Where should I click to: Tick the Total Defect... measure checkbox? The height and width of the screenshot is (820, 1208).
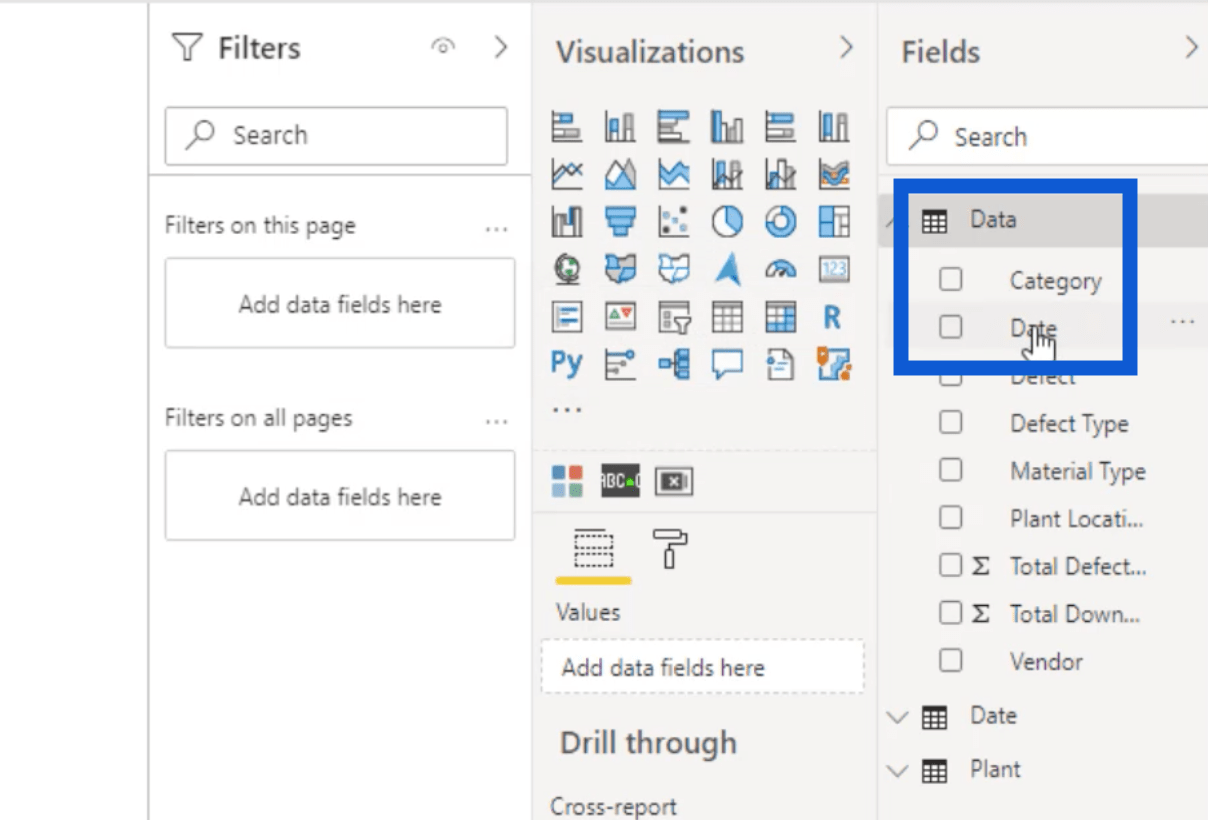click(x=950, y=565)
